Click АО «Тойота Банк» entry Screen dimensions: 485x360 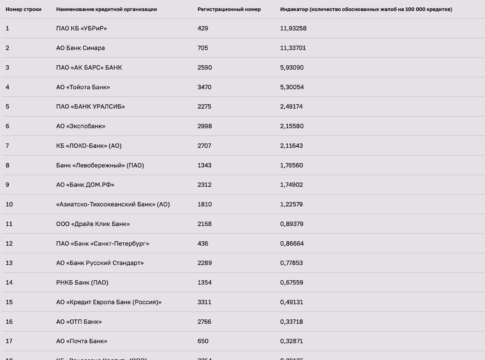tap(83, 87)
